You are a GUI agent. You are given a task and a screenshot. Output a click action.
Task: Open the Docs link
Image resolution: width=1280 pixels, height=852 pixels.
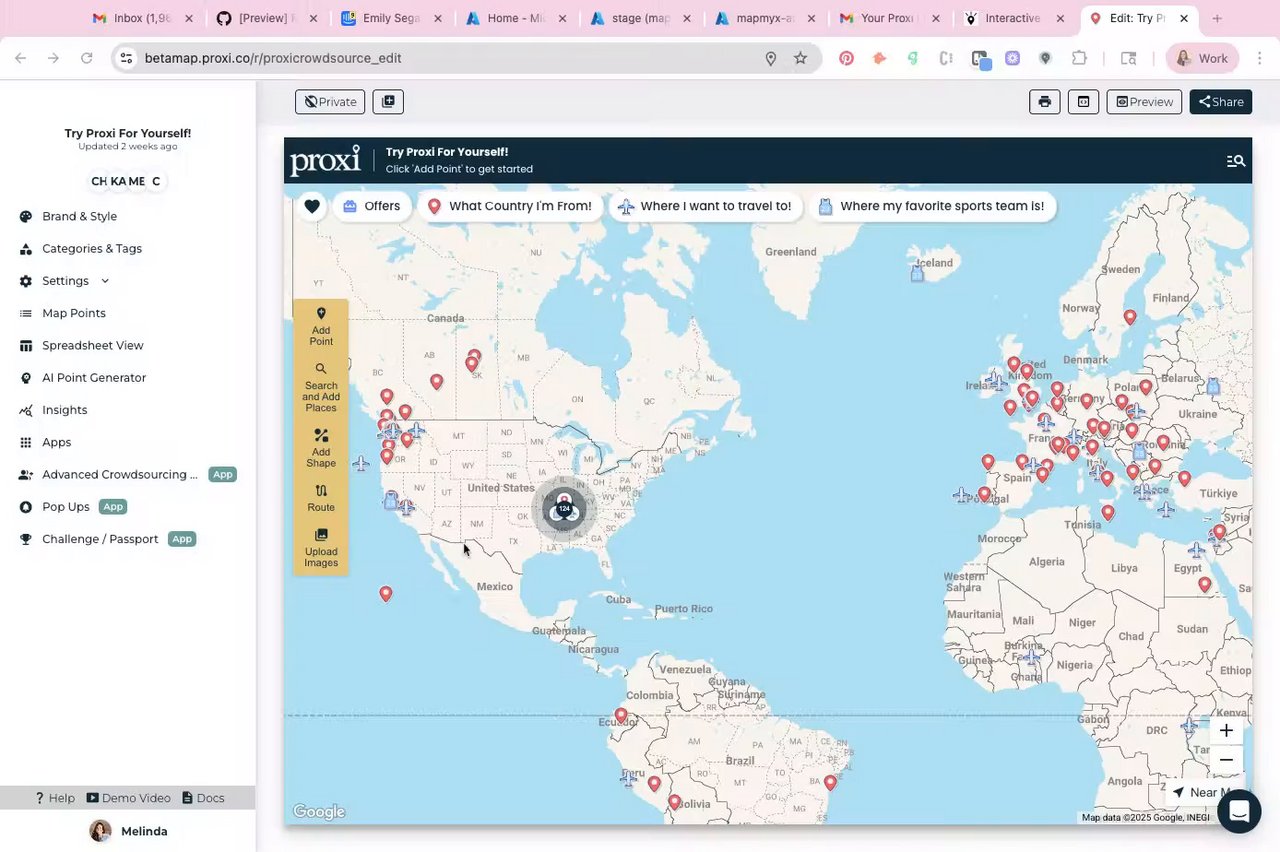[203, 798]
